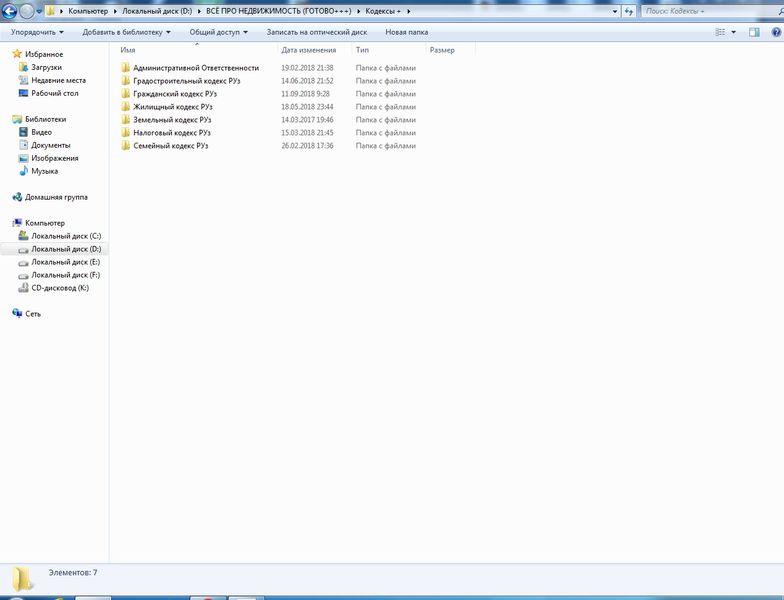Select Локальный диск (E:) in the navigation tree
This screenshot has width=784, height=600.
[65, 262]
